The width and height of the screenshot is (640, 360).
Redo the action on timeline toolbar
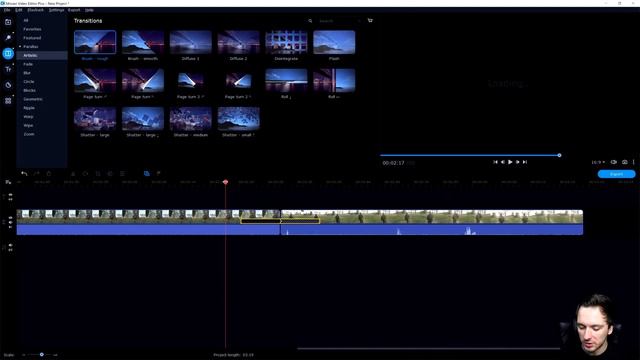(x=36, y=173)
